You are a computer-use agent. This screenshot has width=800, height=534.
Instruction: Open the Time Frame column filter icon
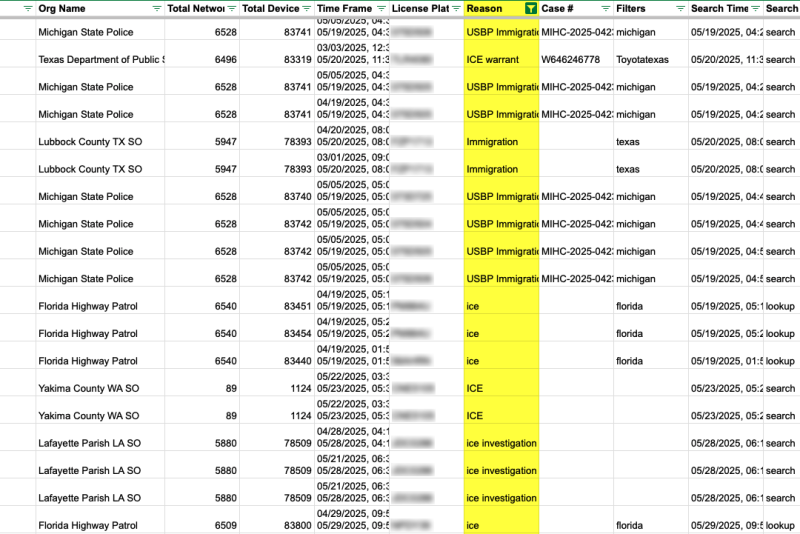381,9
